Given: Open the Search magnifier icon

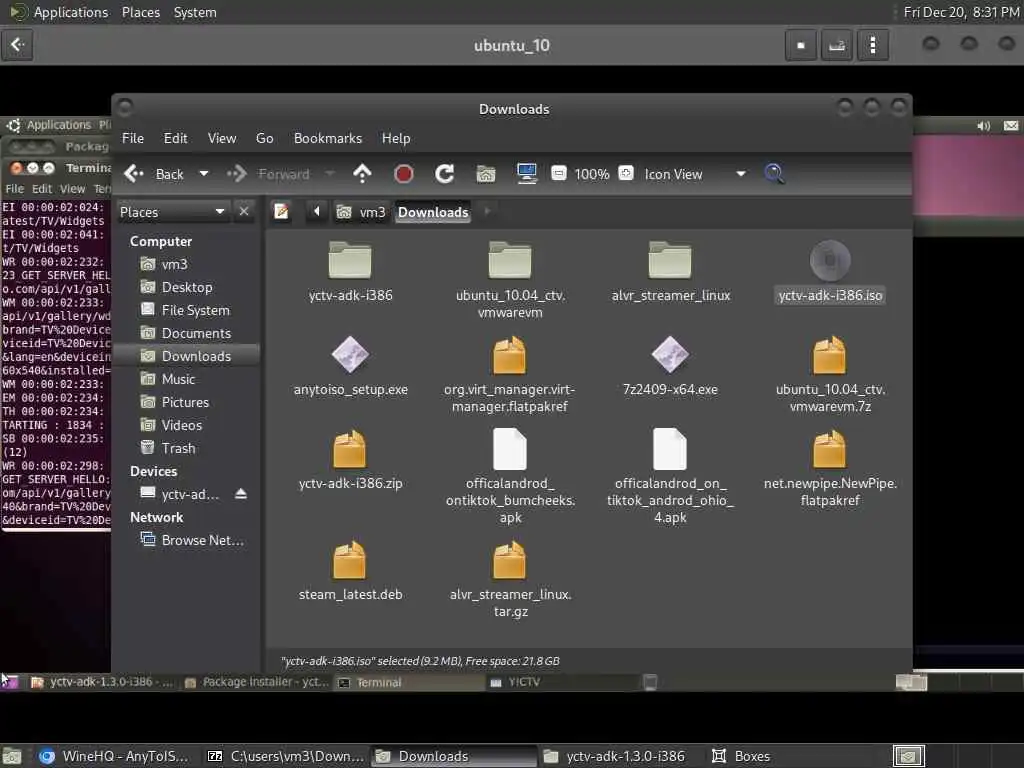Looking at the screenshot, I should (774, 174).
